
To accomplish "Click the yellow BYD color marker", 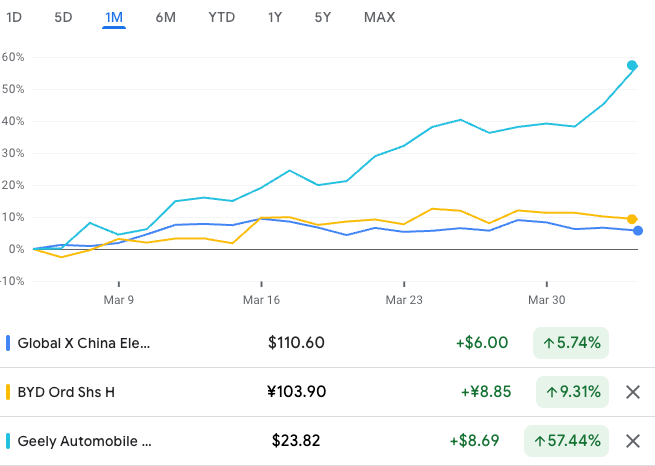I will 8,392.
